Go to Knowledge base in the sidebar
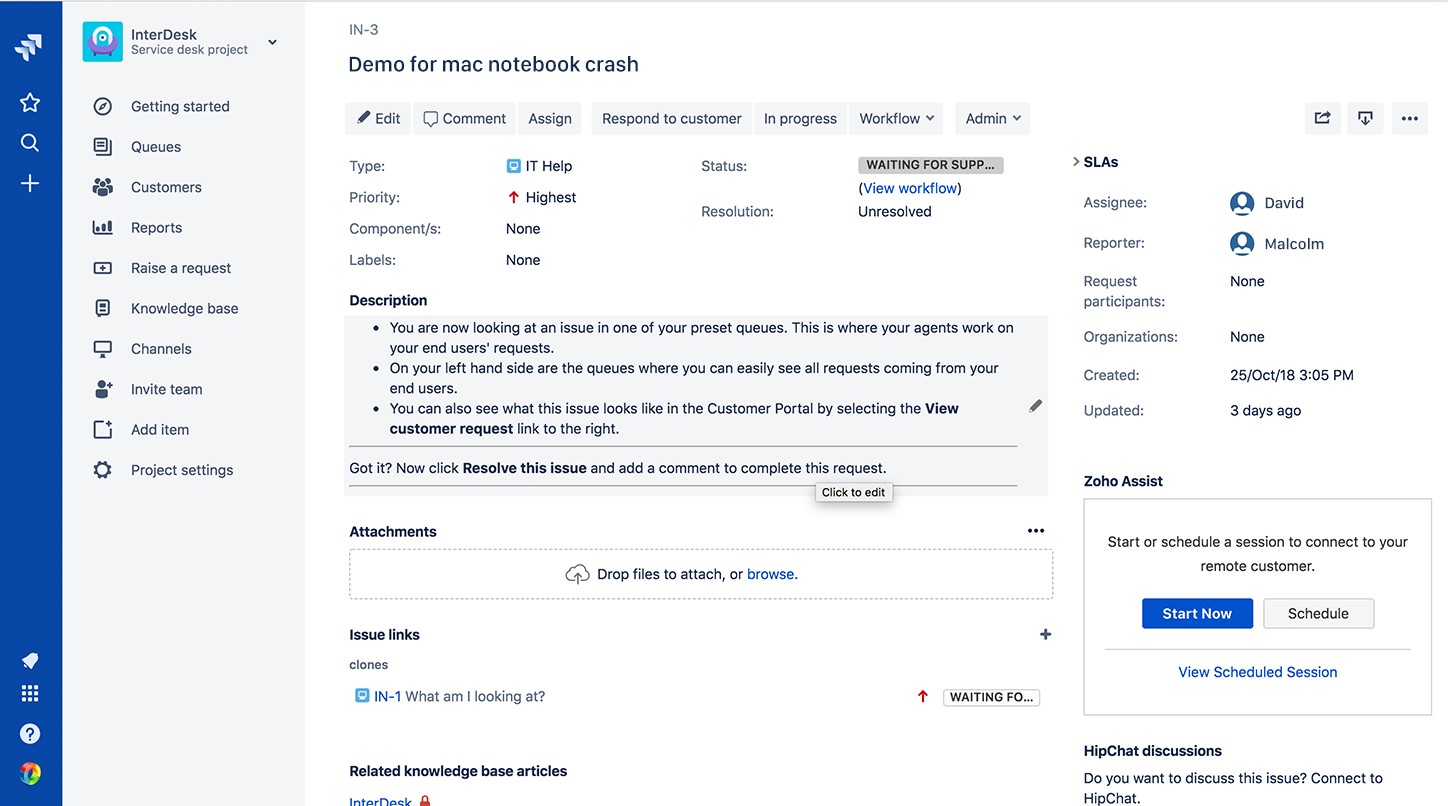1448x806 pixels. coord(184,308)
